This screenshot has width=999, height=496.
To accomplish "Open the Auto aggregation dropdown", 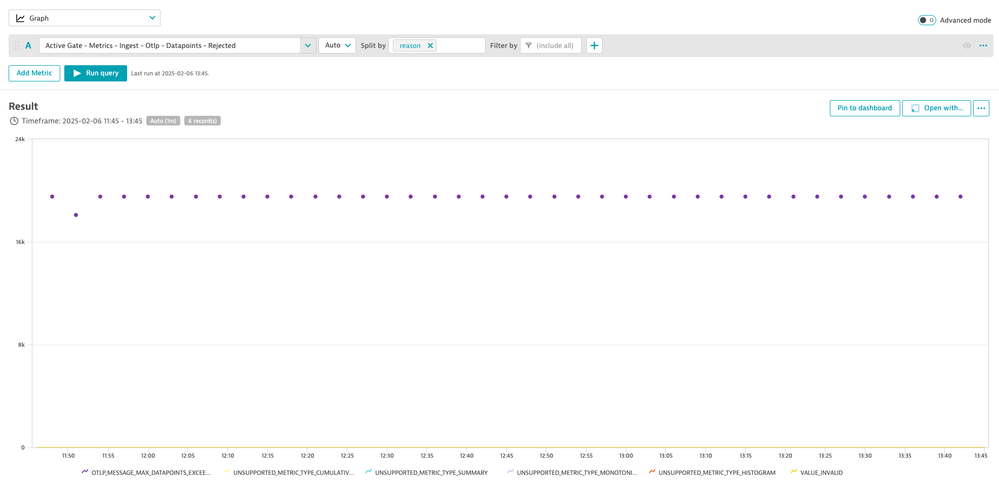I will point(337,46).
